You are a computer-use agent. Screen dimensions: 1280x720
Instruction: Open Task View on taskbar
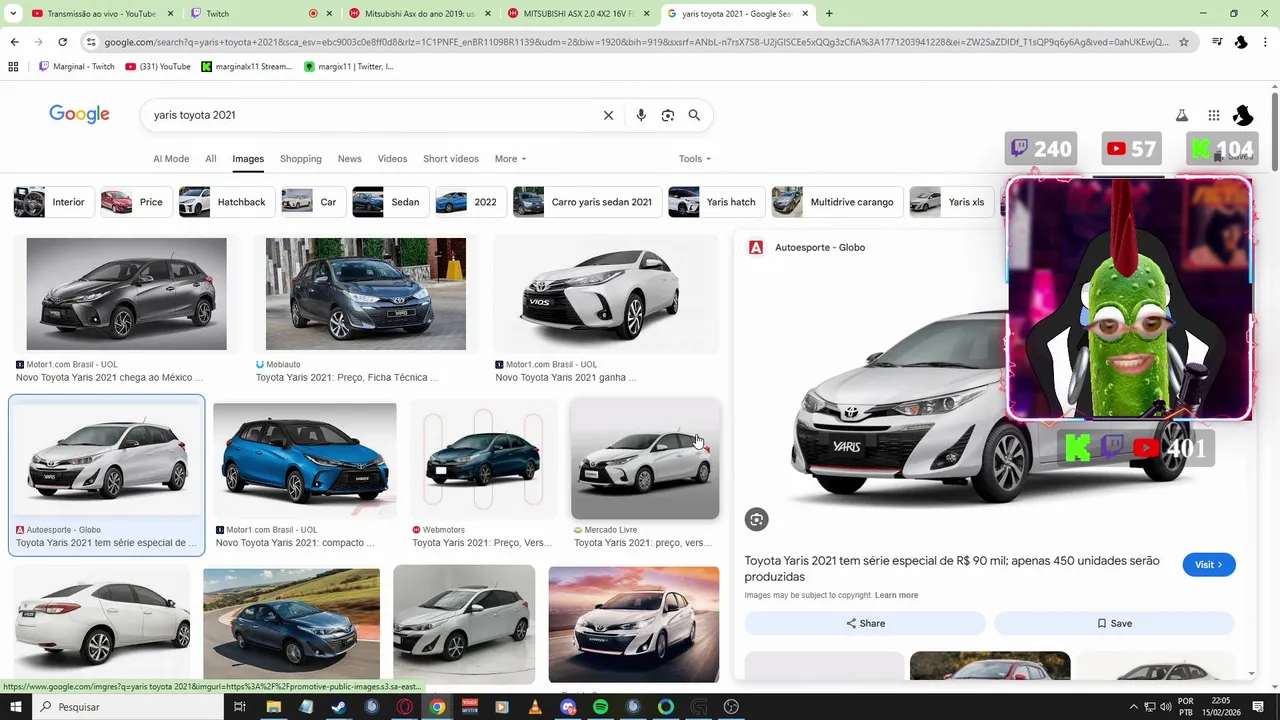coord(240,707)
